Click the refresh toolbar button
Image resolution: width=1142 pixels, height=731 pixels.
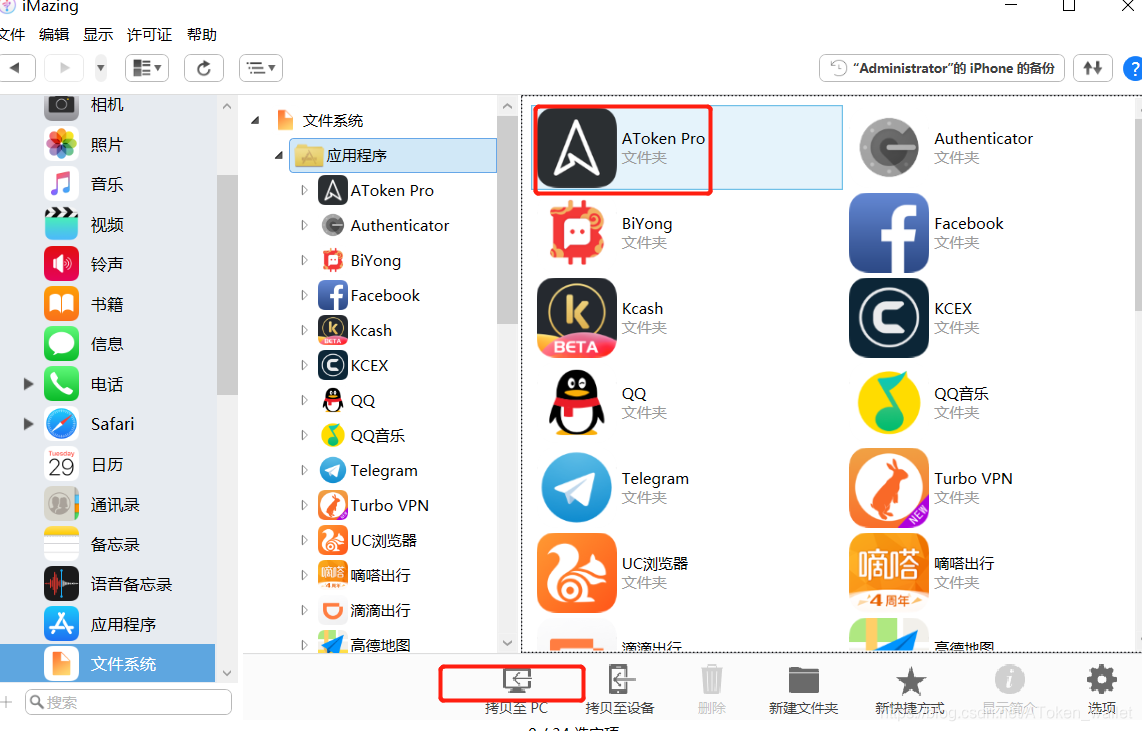tap(204, 68)
